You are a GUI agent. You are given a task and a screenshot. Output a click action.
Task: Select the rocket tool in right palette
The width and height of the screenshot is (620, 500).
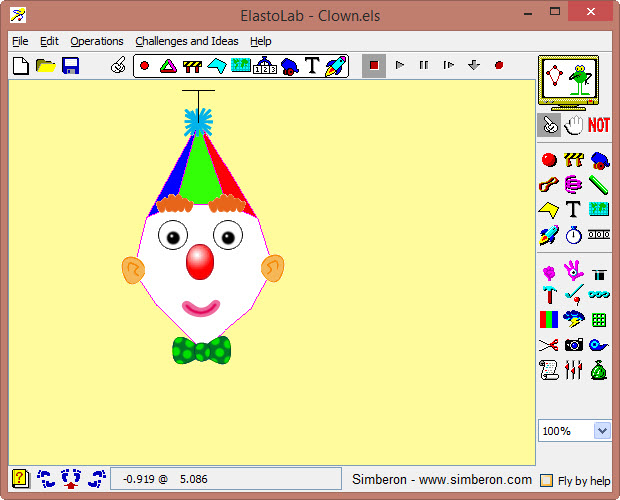click(548, 236)
